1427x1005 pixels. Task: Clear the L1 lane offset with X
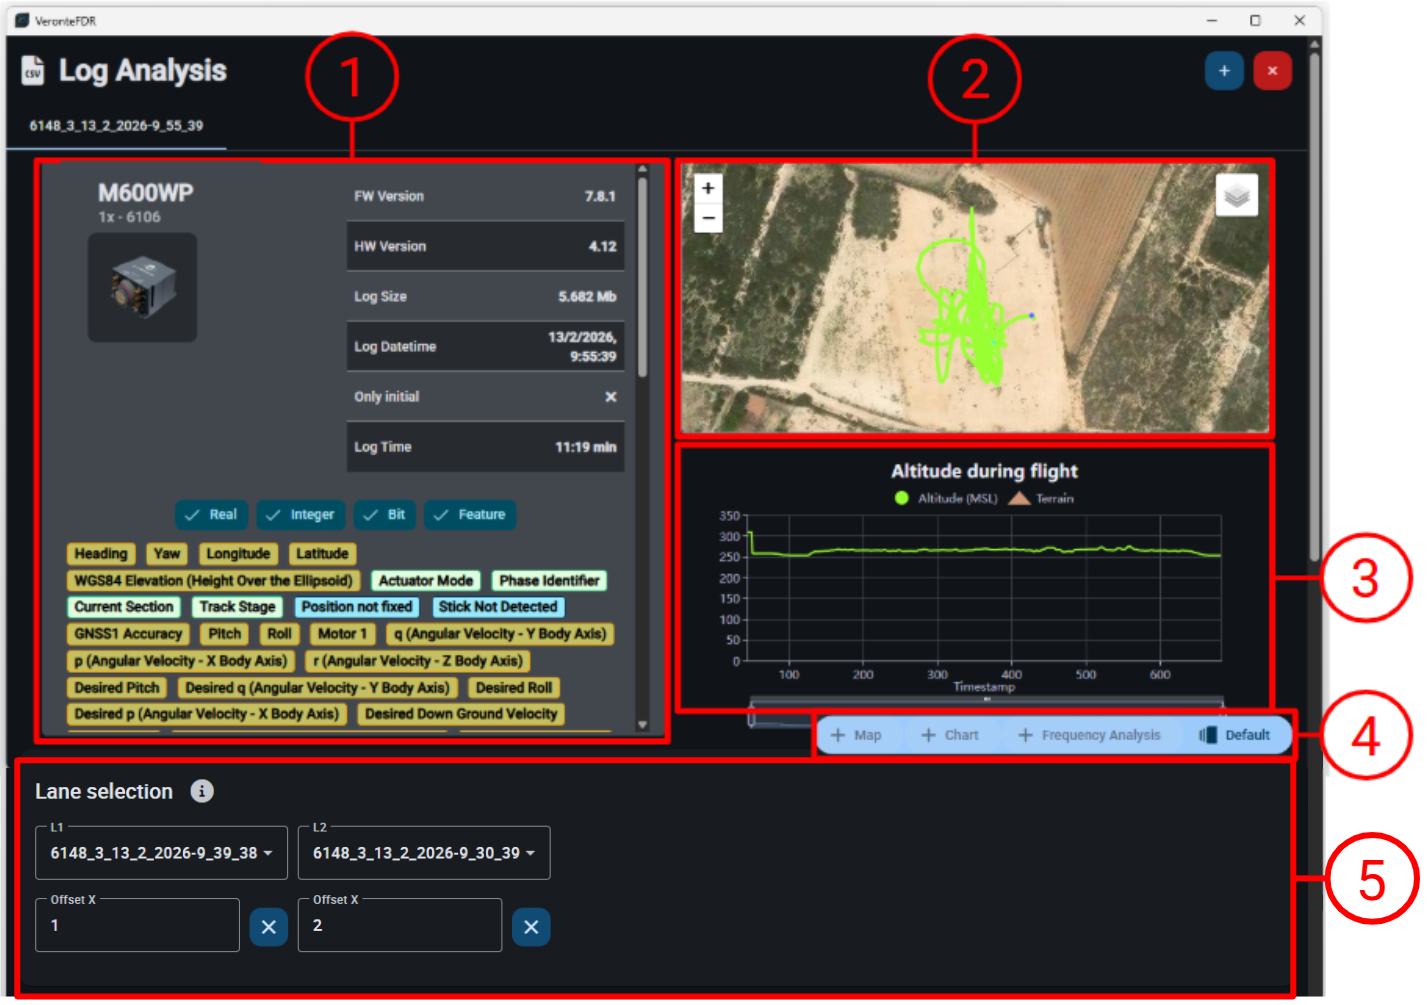click(x=268, y=927)
